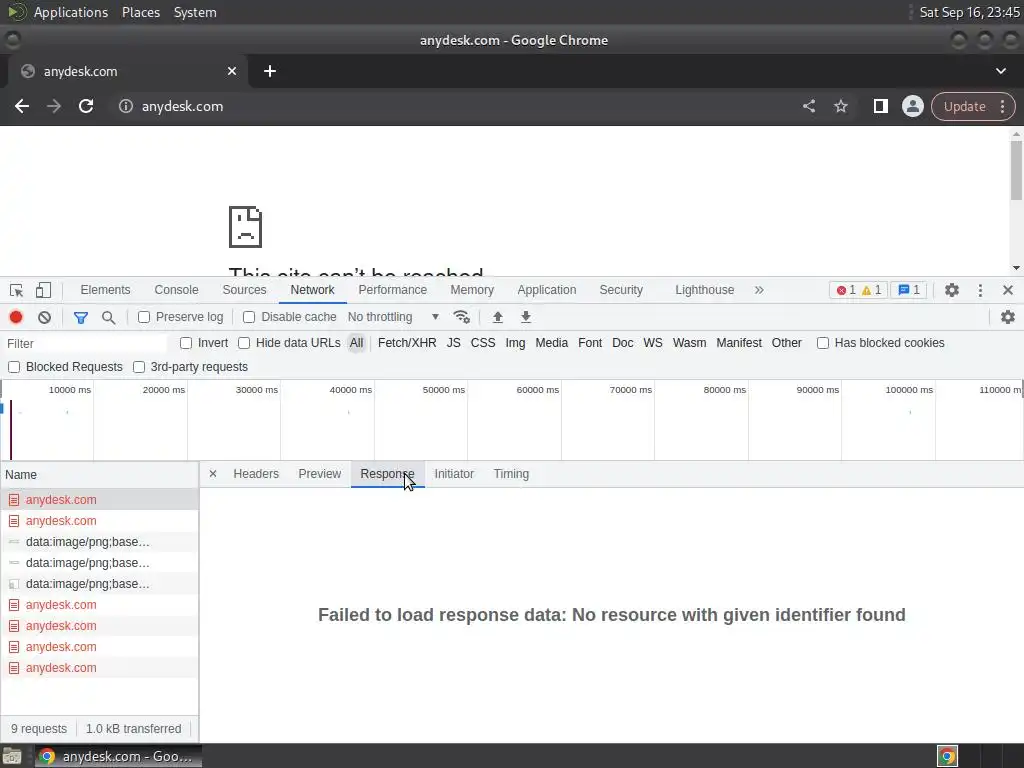Toggle DevTools device toolbar icon
Viewport: 1024px width, 768px height.
[43, 291]
